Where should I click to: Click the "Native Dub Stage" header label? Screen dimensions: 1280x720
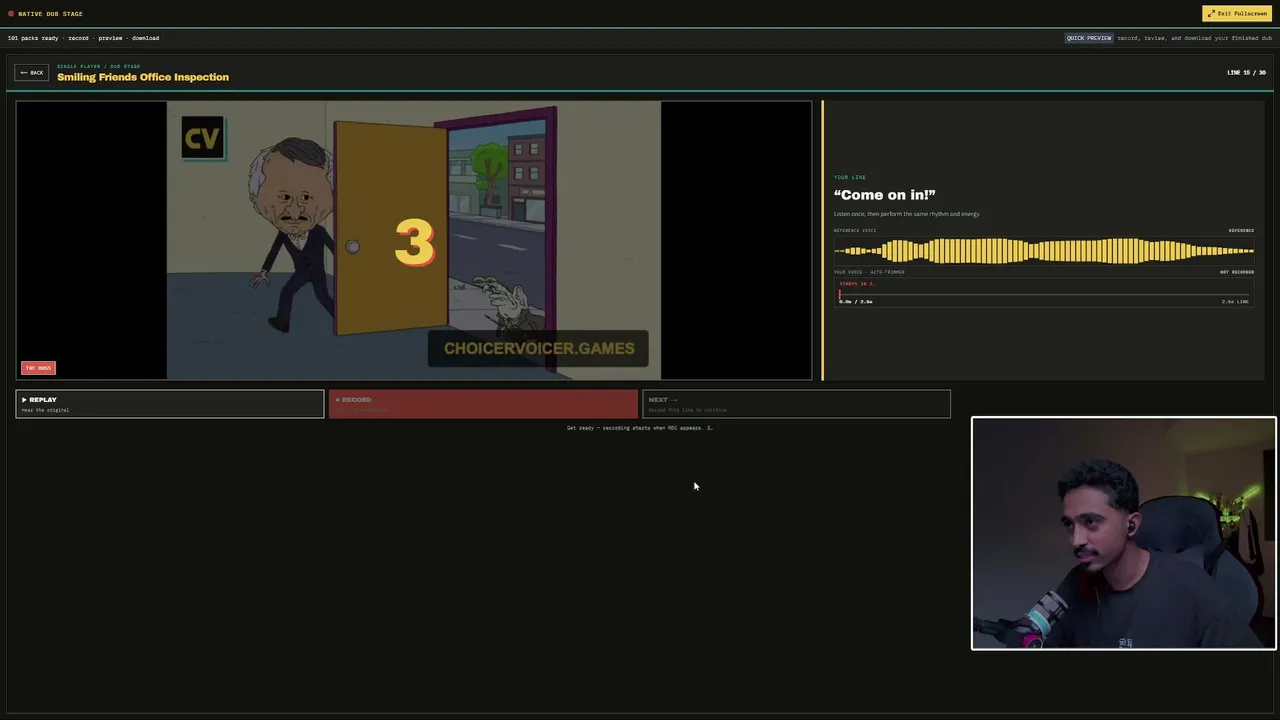50,14
